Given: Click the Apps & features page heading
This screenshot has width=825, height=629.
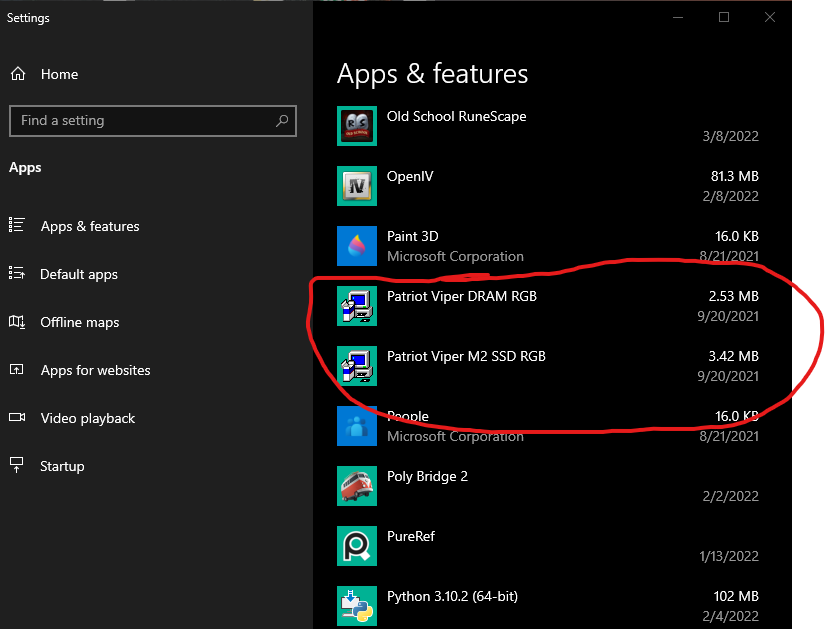Looking at the screenshot, I should point(432,74).
